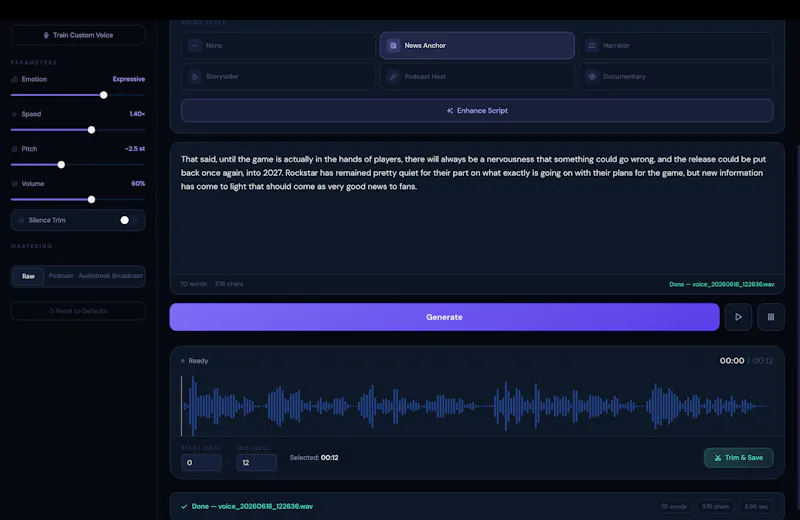
Task: Click the Narrator book icon
Action: tap(592, 45)
